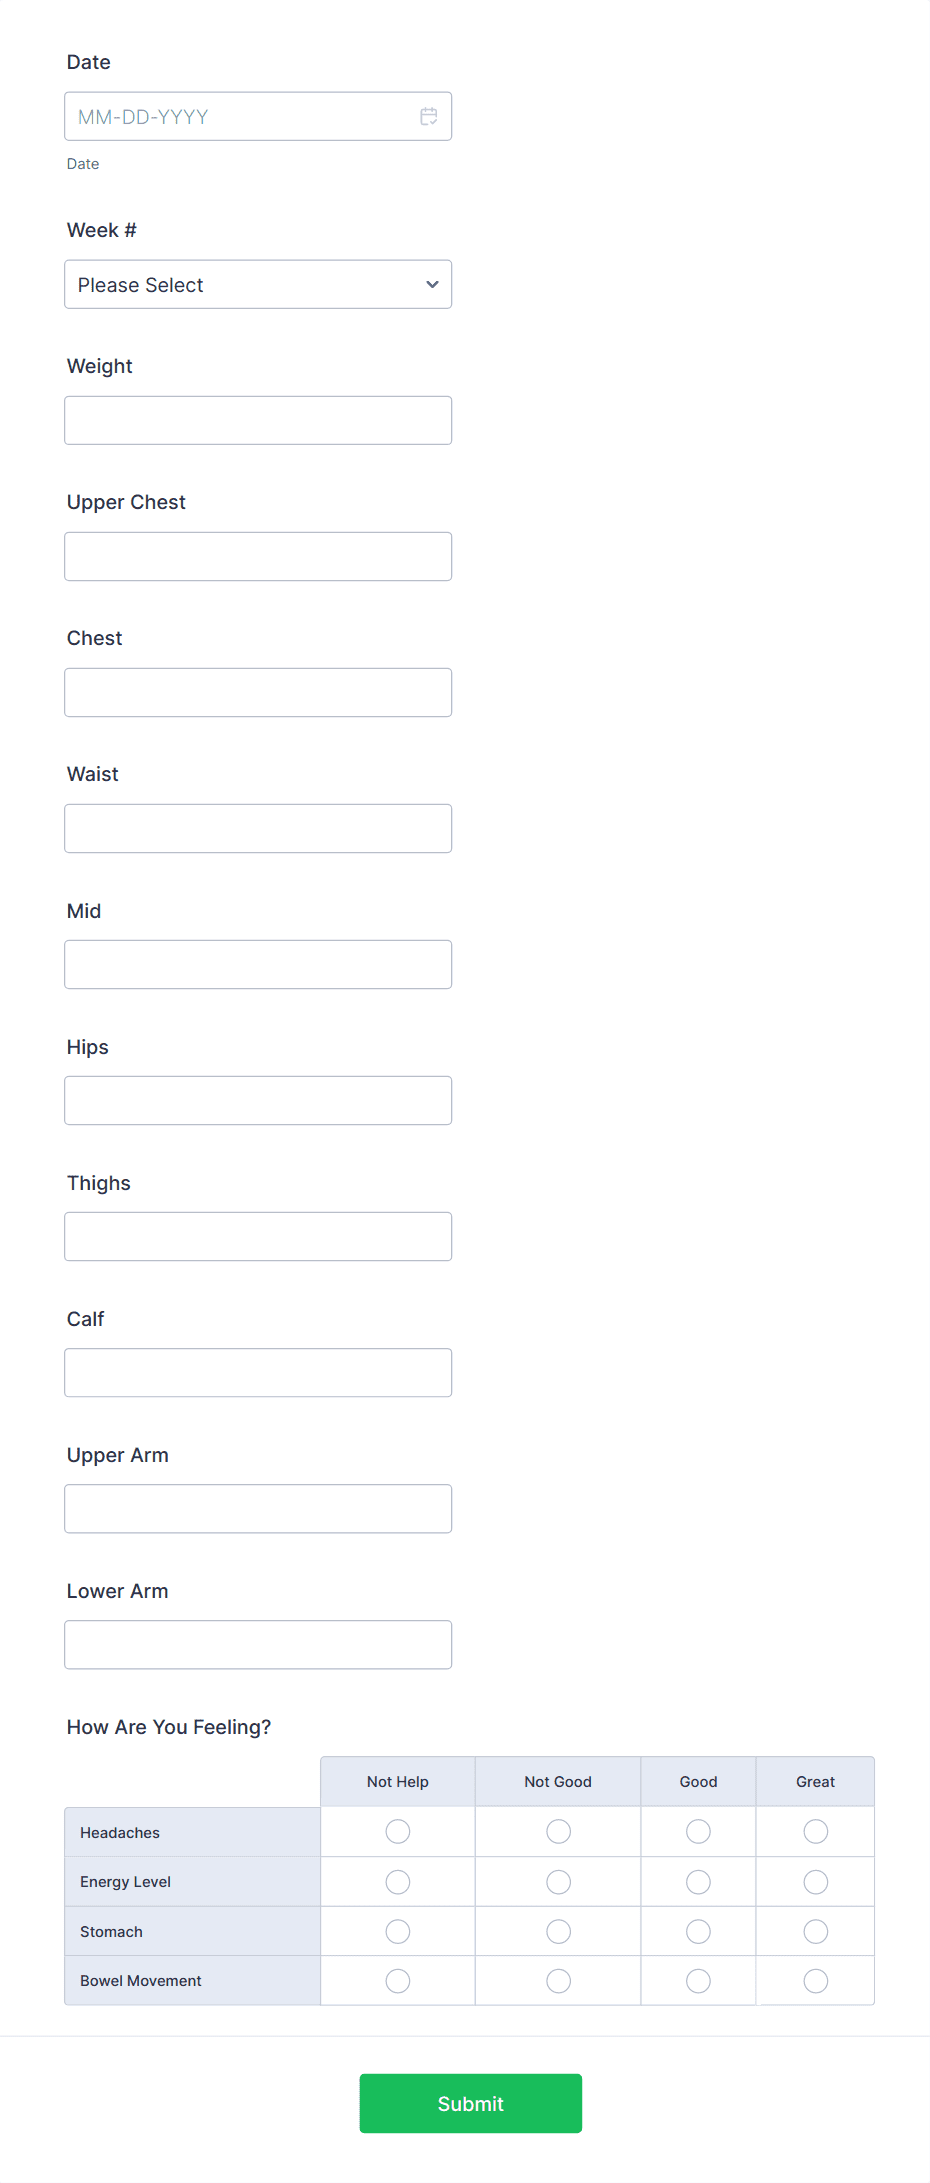Select Not Help for Headaches
The image size is (930, 2183).
click(x=397, y=1831)
